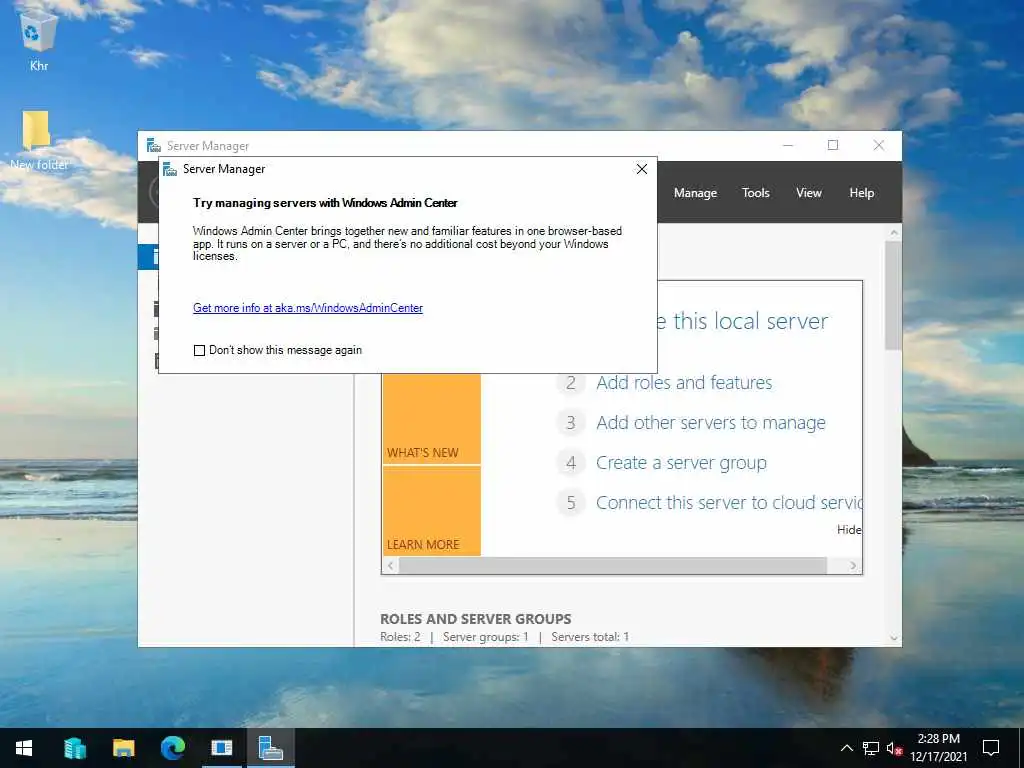Click Hide in the welcome tile
Screen dimensions: 1024x768
(x=849, y=530)
